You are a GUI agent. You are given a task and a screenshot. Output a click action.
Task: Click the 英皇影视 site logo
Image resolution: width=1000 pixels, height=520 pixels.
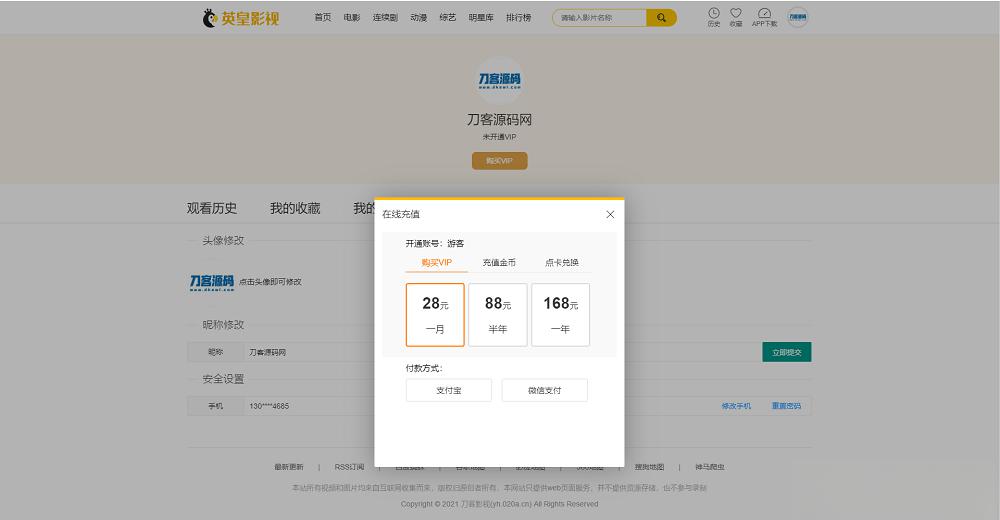point(241,18)
